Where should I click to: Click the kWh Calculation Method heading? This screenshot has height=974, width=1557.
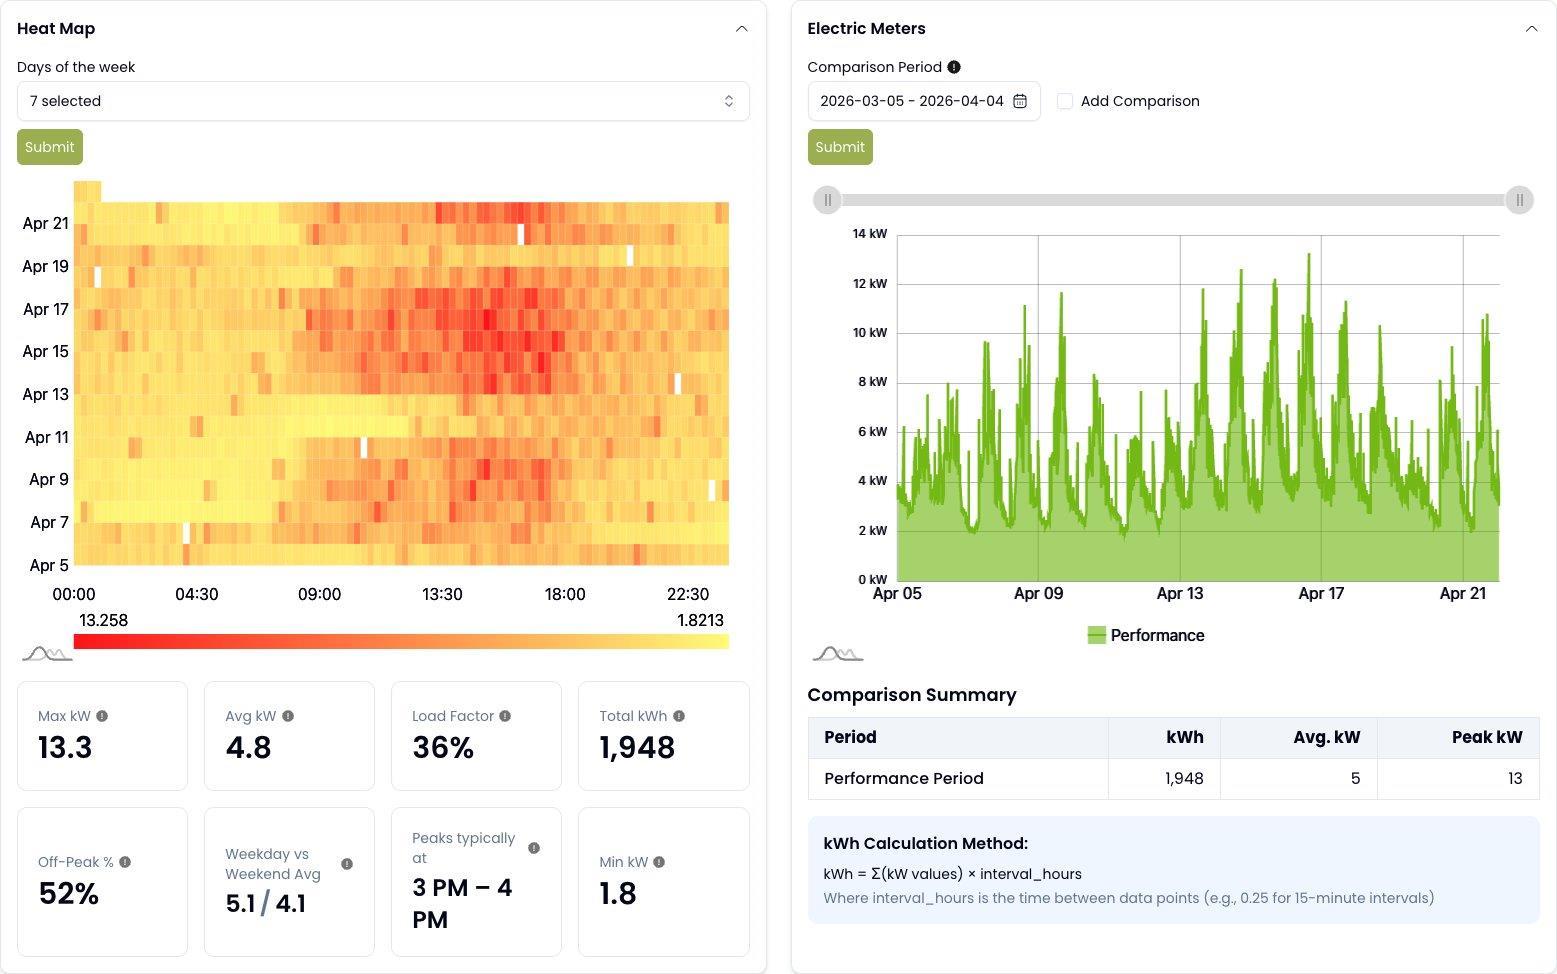point(925,844)
